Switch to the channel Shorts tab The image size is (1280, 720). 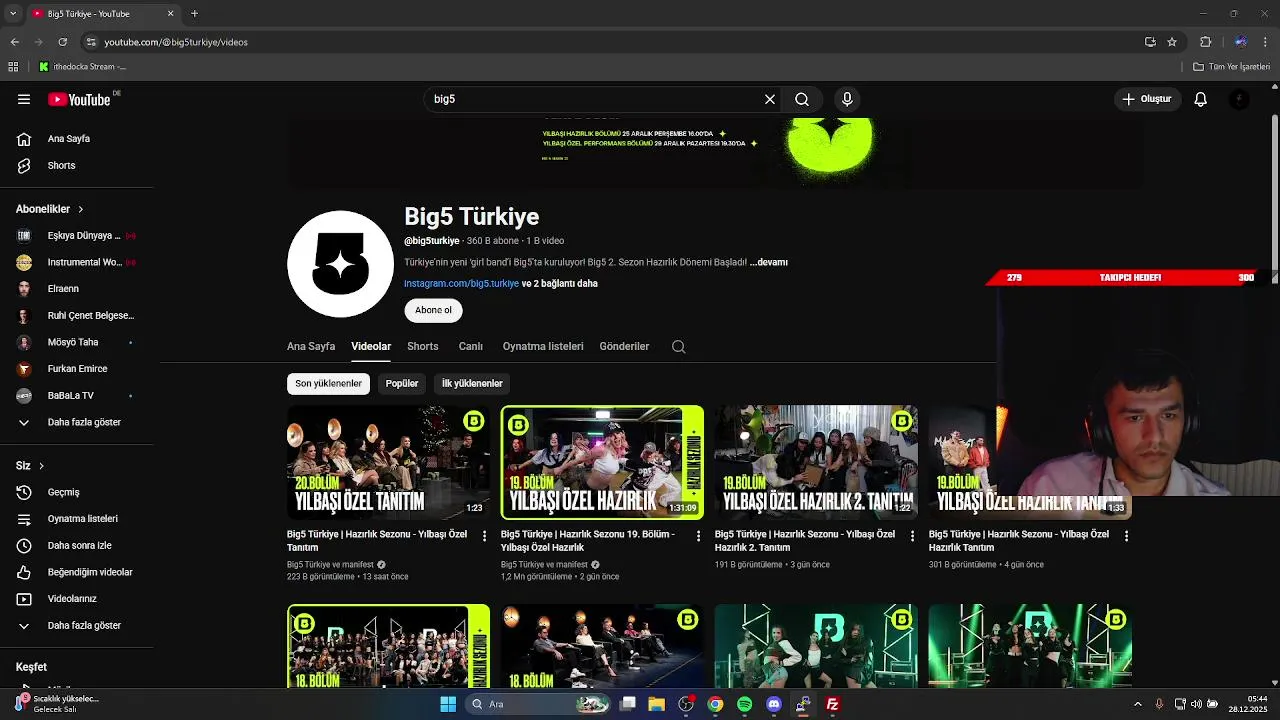423,346
